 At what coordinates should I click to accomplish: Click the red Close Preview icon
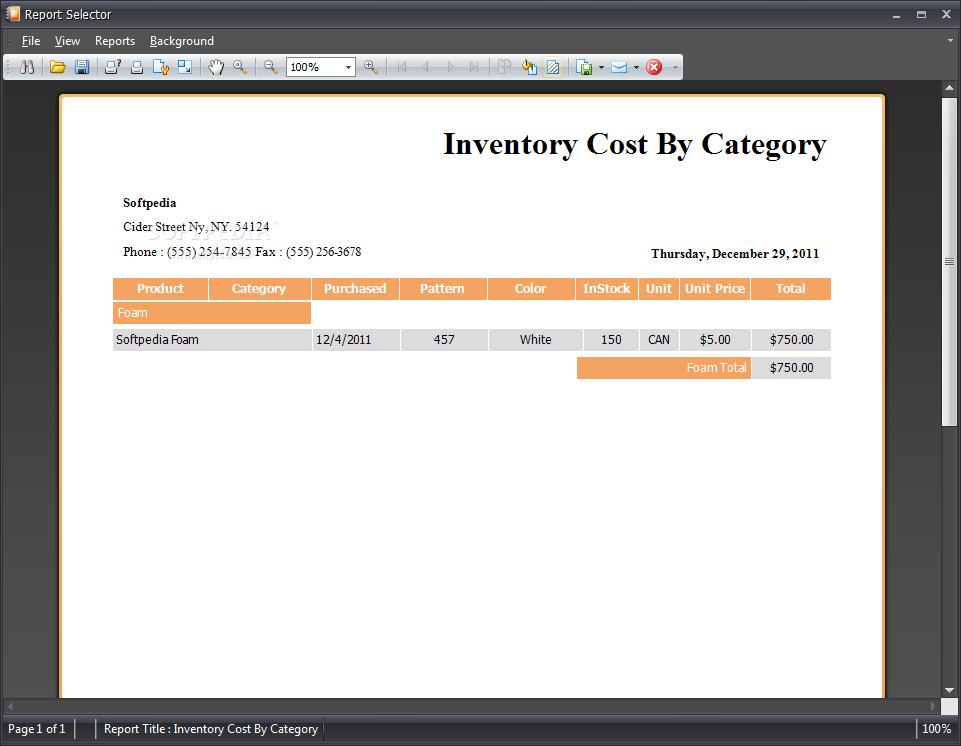tap(655, 67)
